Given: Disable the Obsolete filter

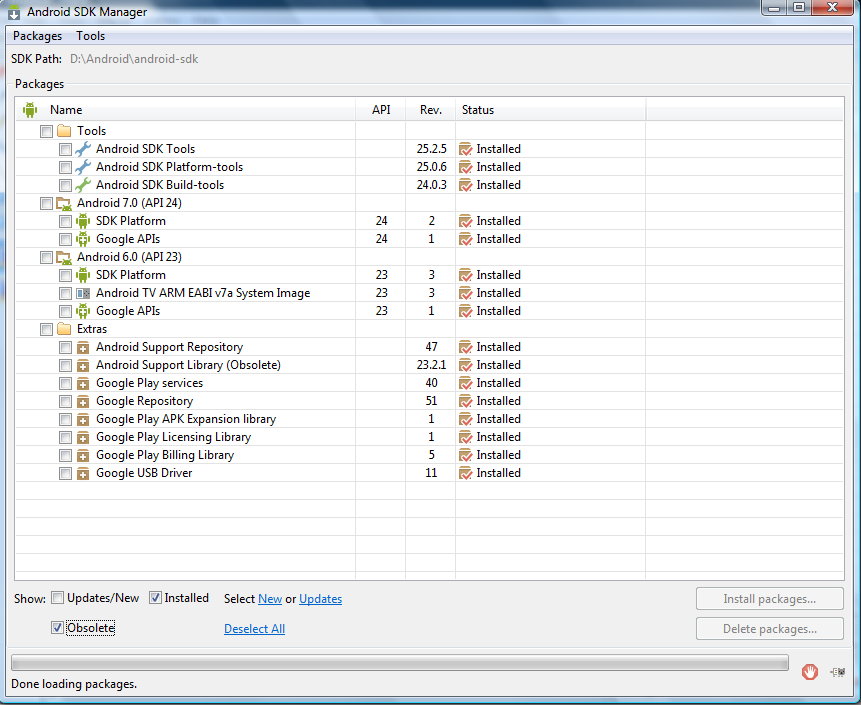Looking at the screenshot, I should pyautogui.click(x=57, y=627).
